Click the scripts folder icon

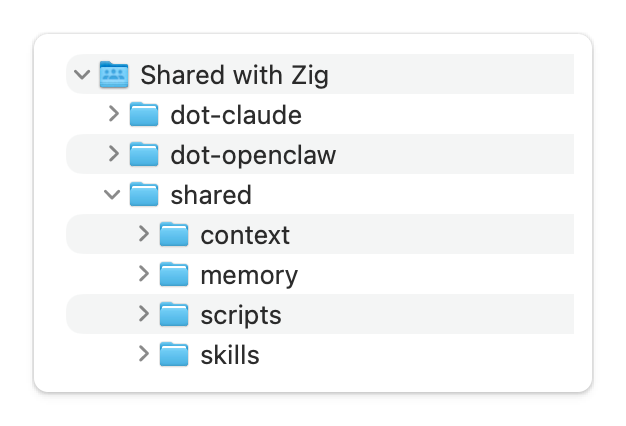174,315
